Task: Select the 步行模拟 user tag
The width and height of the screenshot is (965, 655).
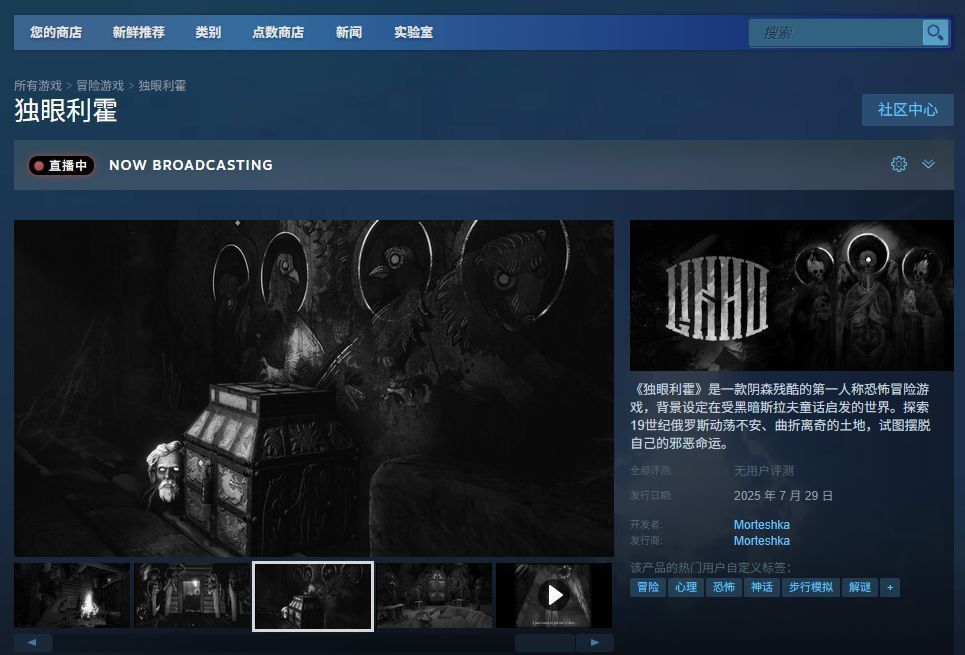Action: 812,587
